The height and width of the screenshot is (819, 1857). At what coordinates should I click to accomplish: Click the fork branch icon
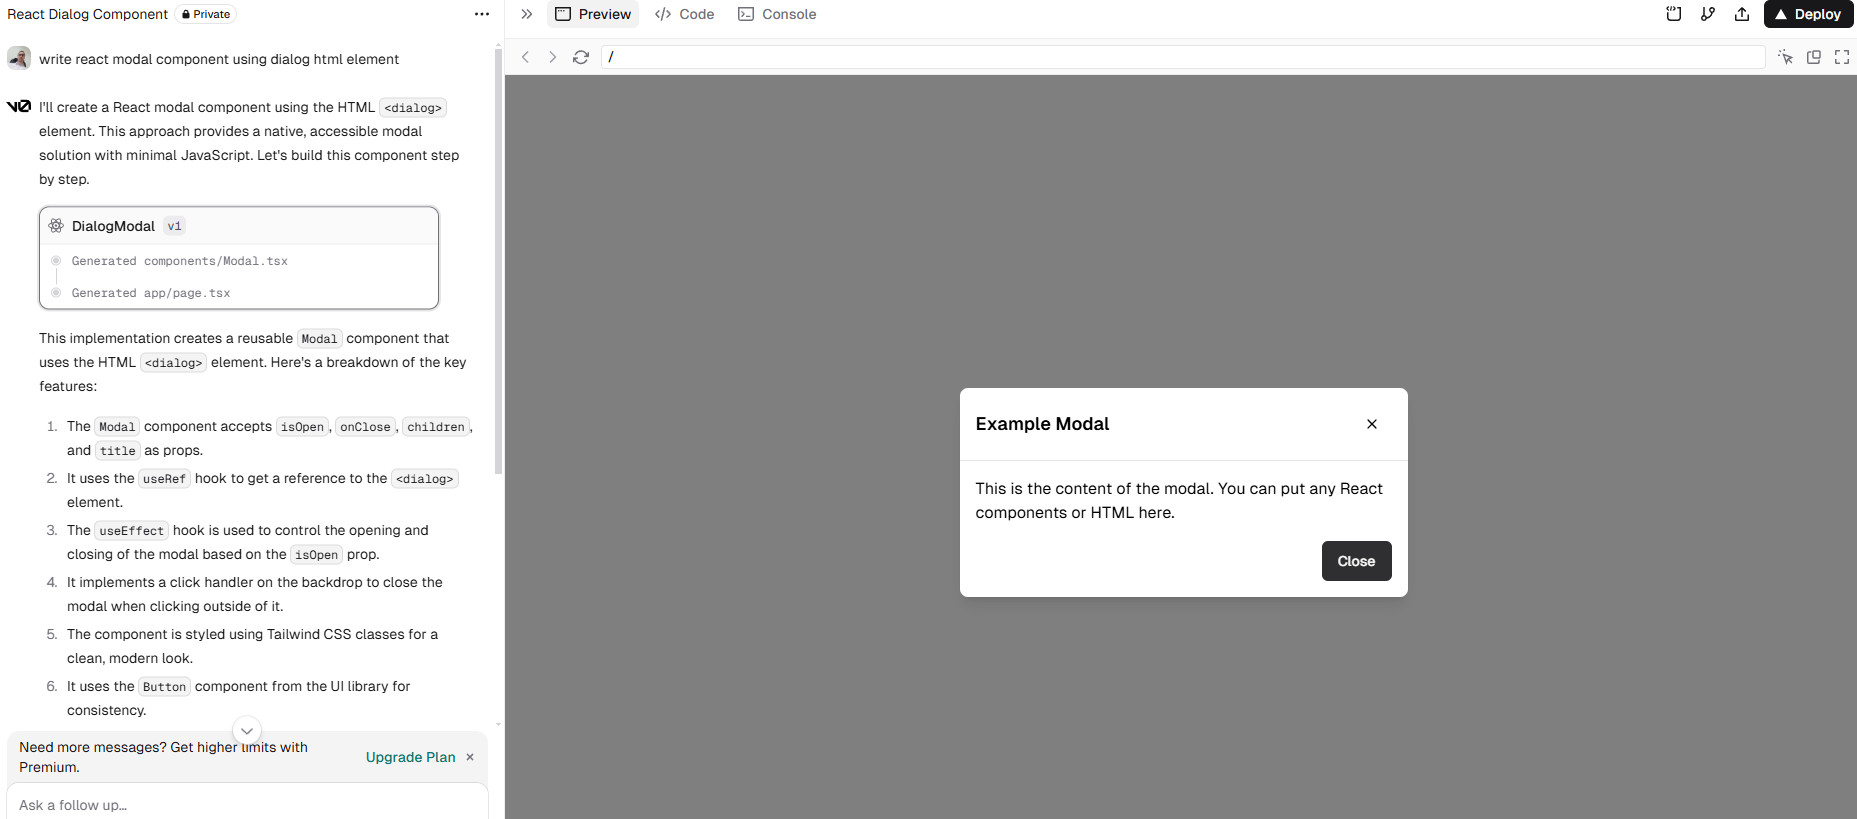(1708, 14)
